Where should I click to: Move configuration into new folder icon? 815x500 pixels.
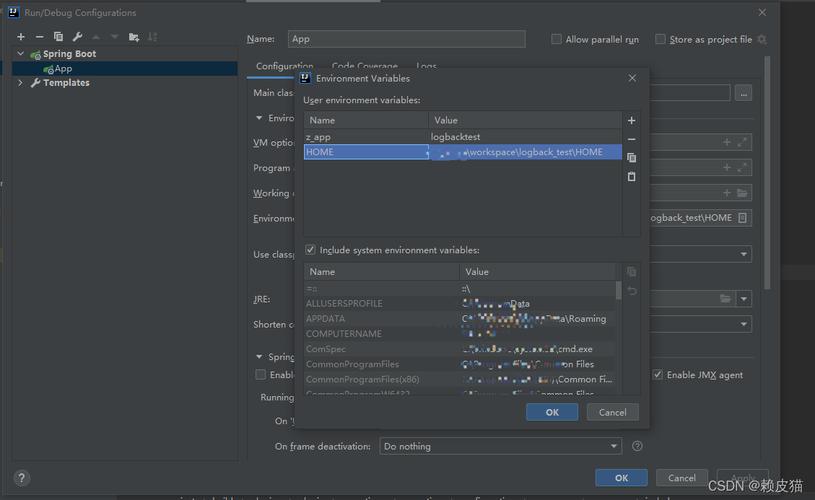[134, 37]
